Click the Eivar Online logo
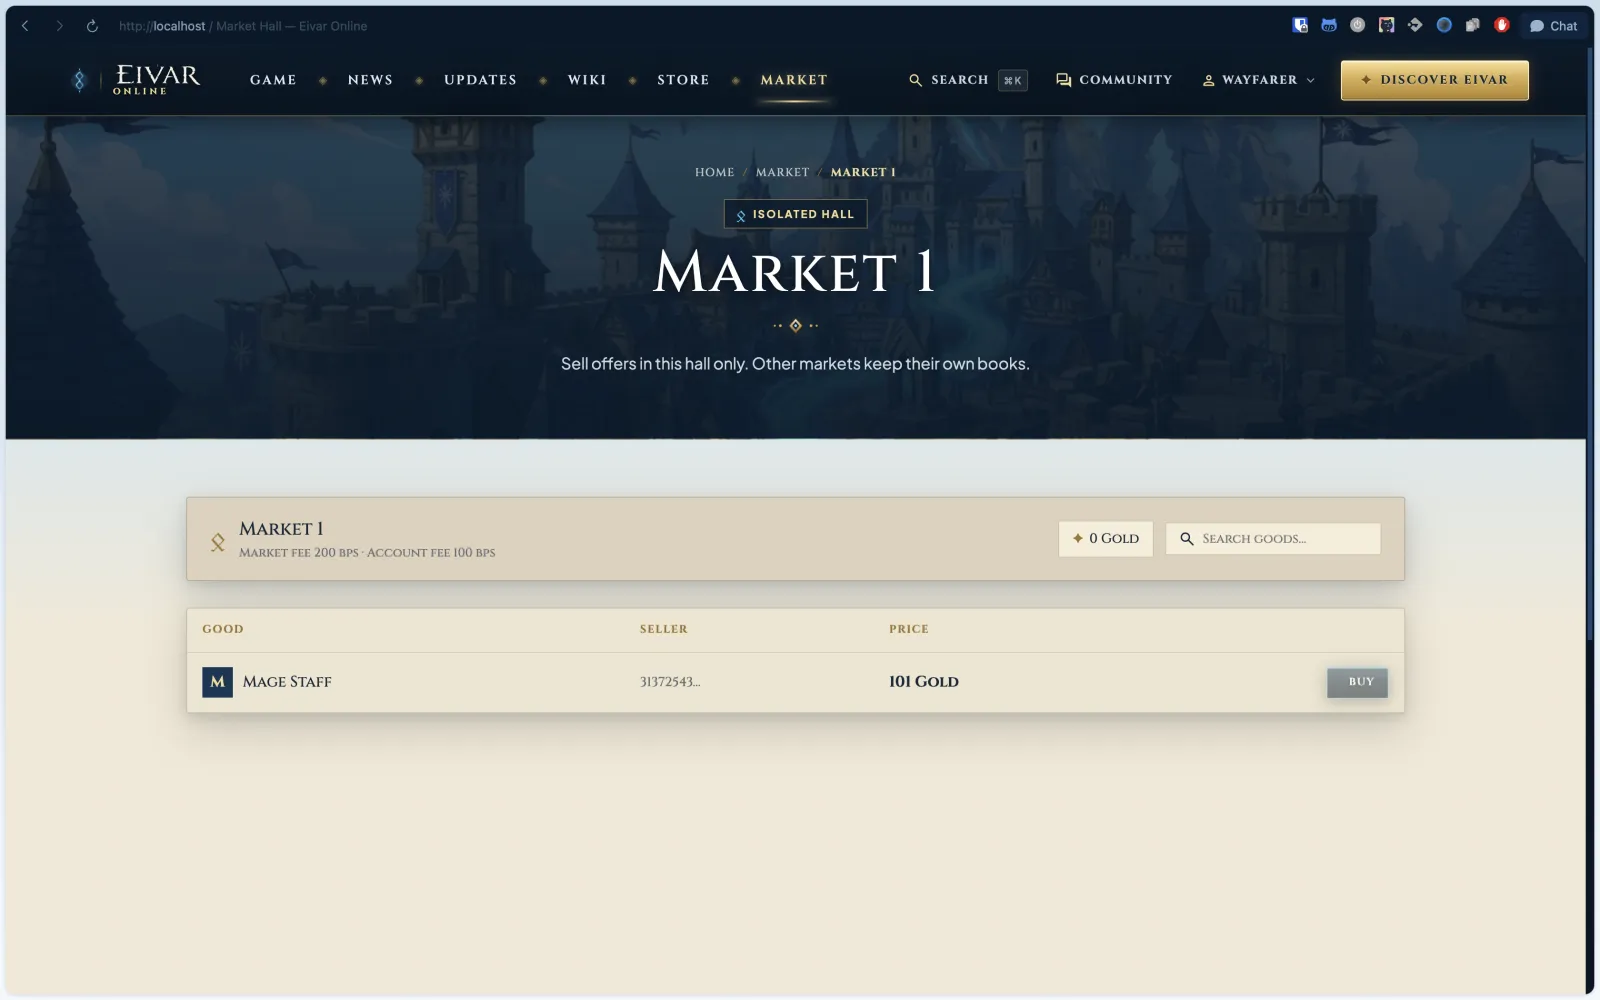The width and height of the screenshot is (1600, 1000). [137, 80]
